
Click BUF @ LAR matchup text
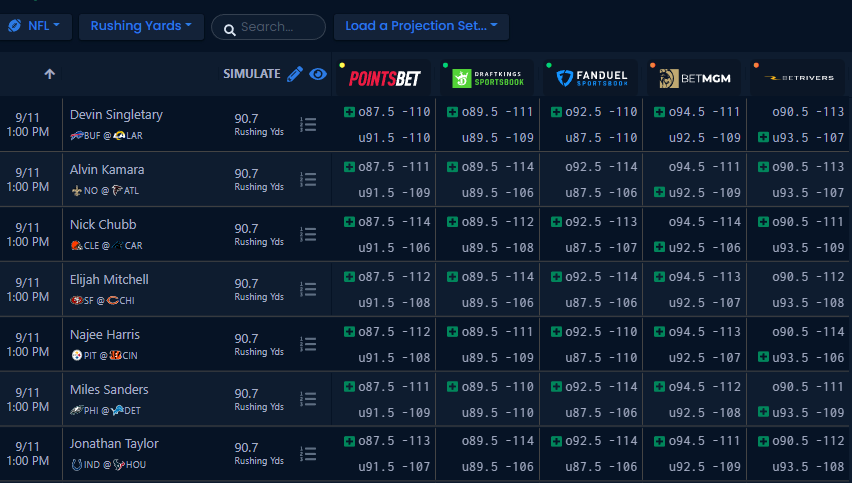click(x=106, y=136)
